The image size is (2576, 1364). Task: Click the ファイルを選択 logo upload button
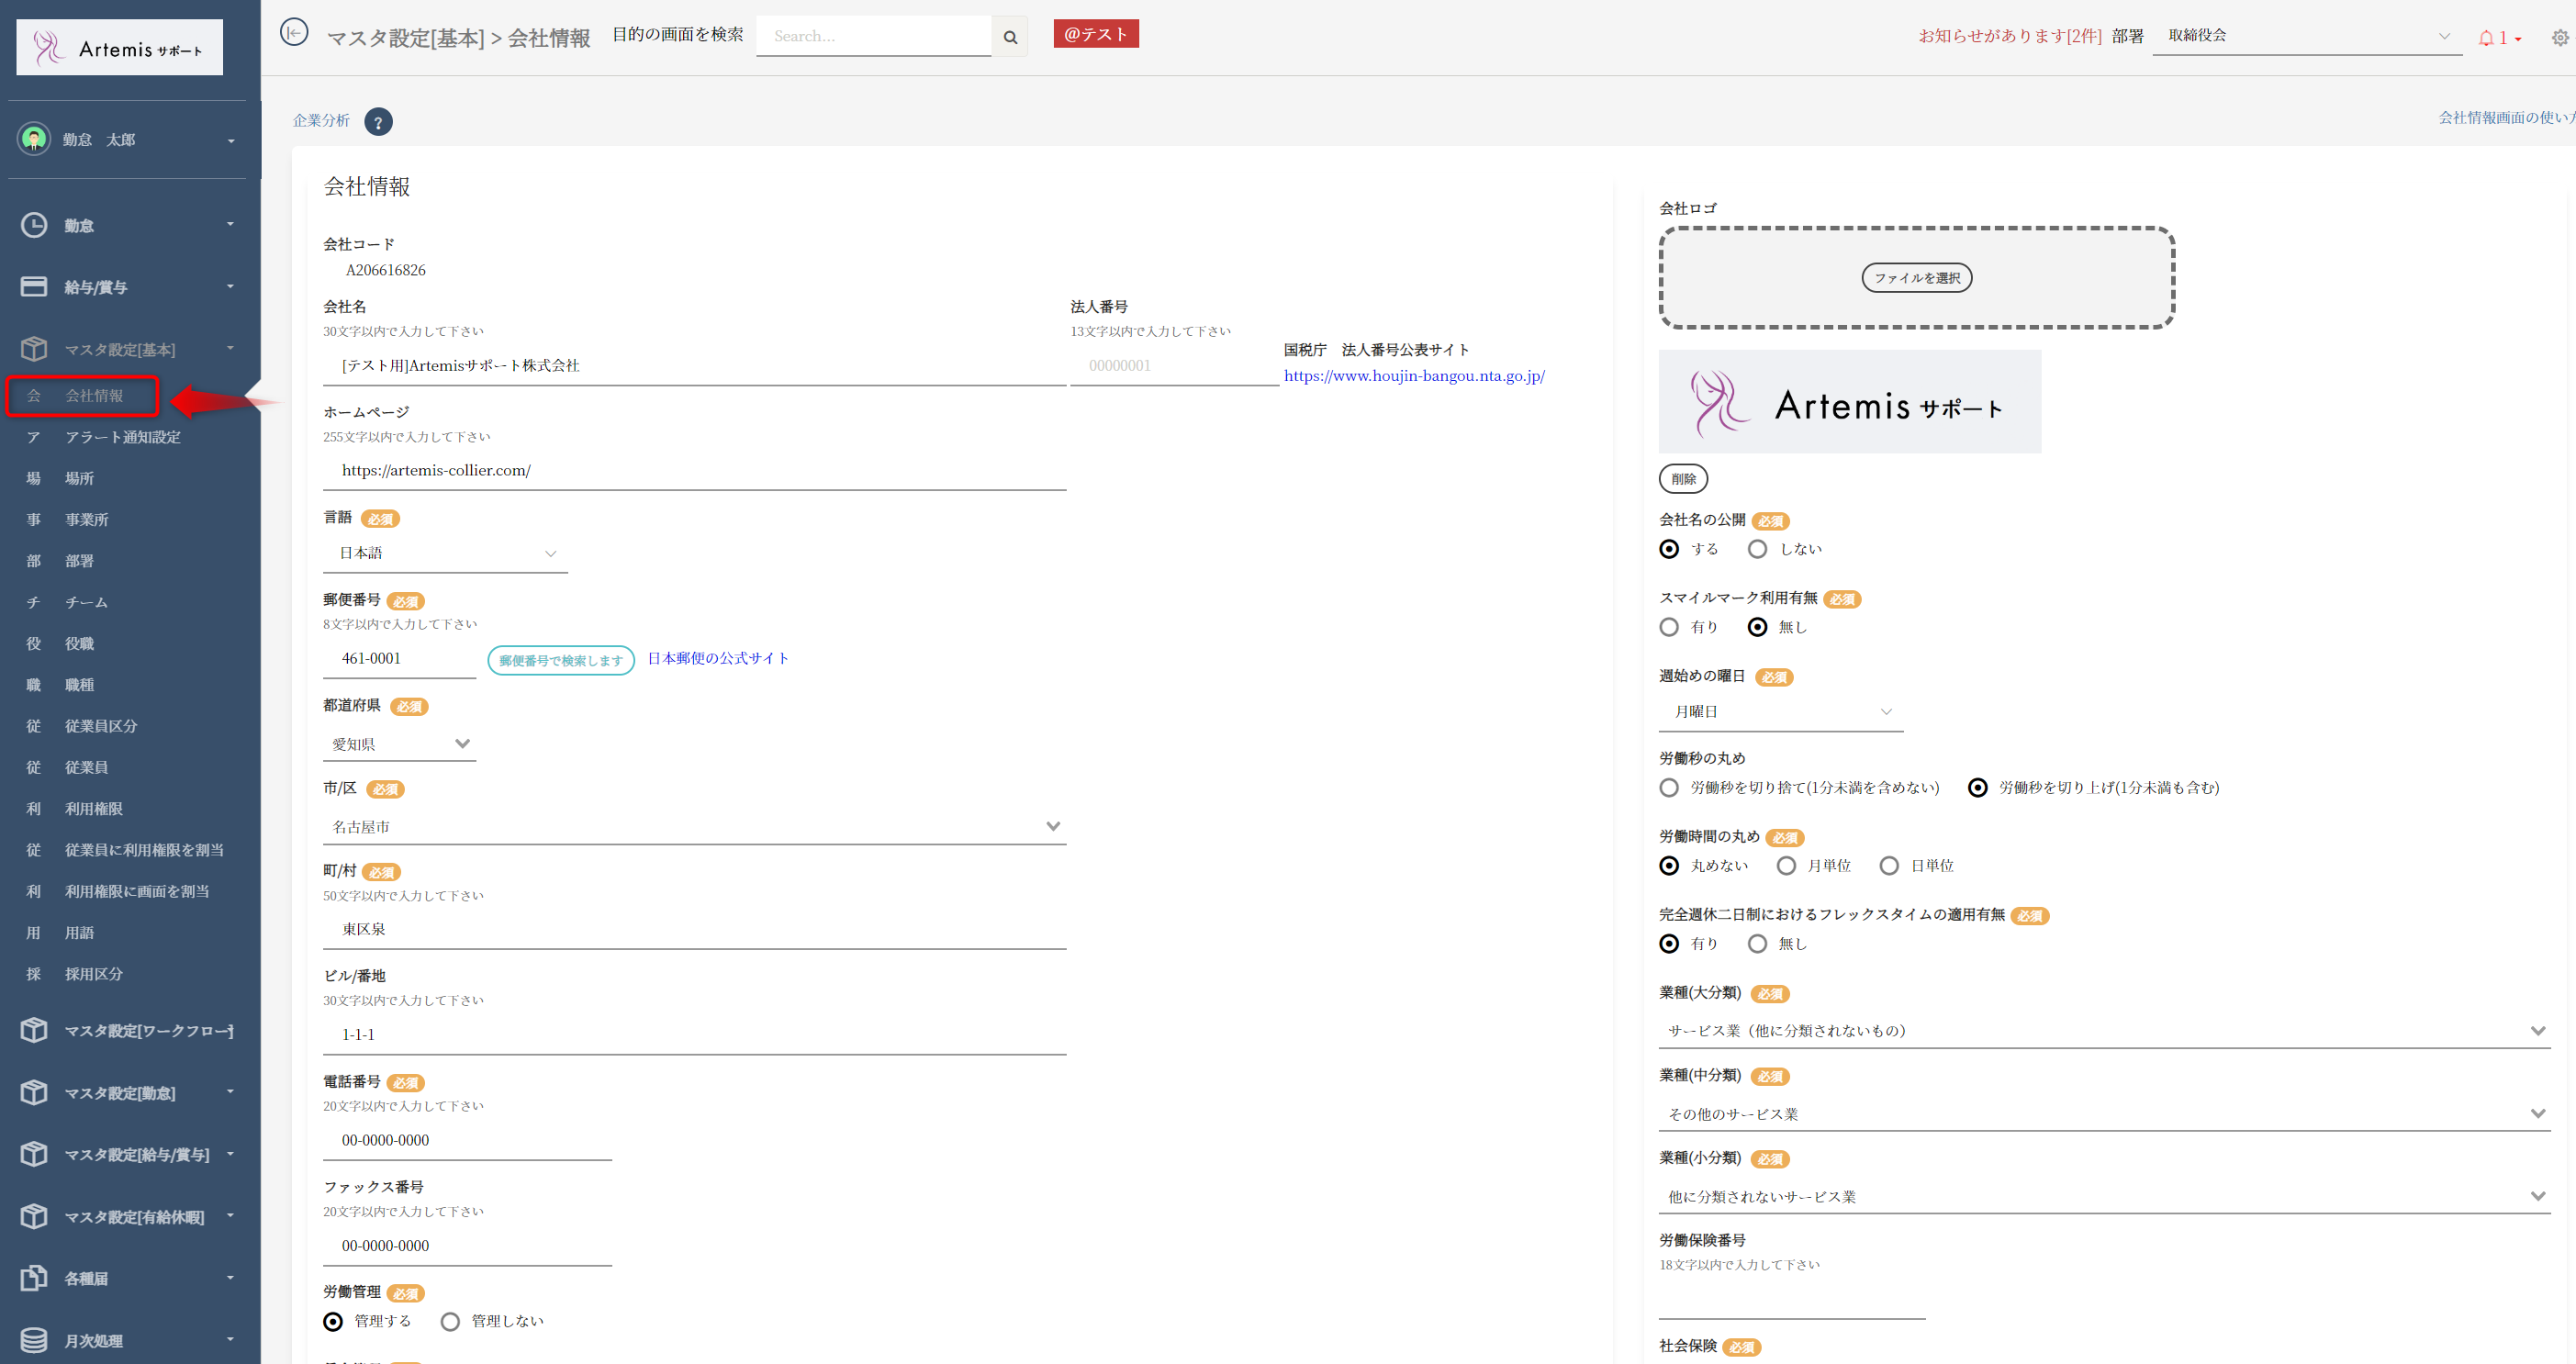click(x=1916, y=278)
